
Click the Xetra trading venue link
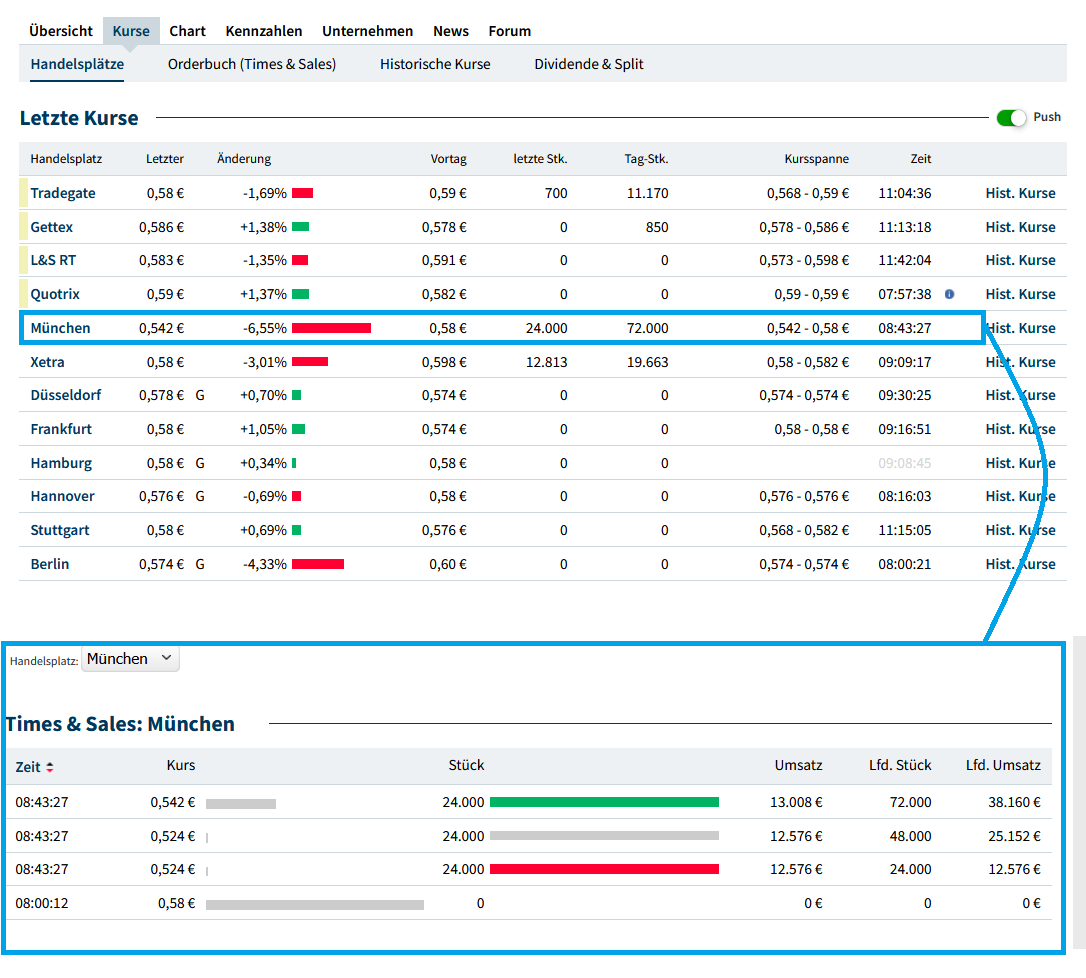(x=47, y=362)
